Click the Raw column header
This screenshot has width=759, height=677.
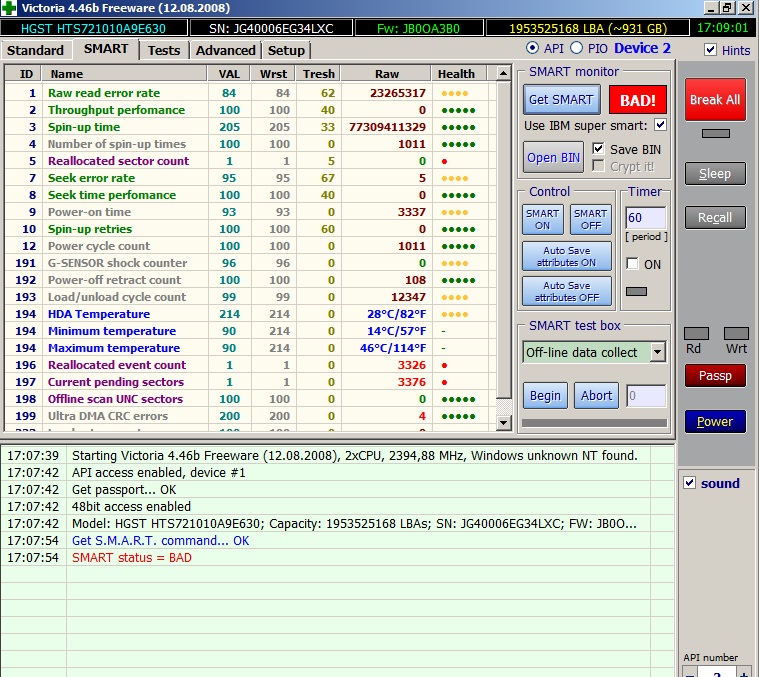point(386,74)
